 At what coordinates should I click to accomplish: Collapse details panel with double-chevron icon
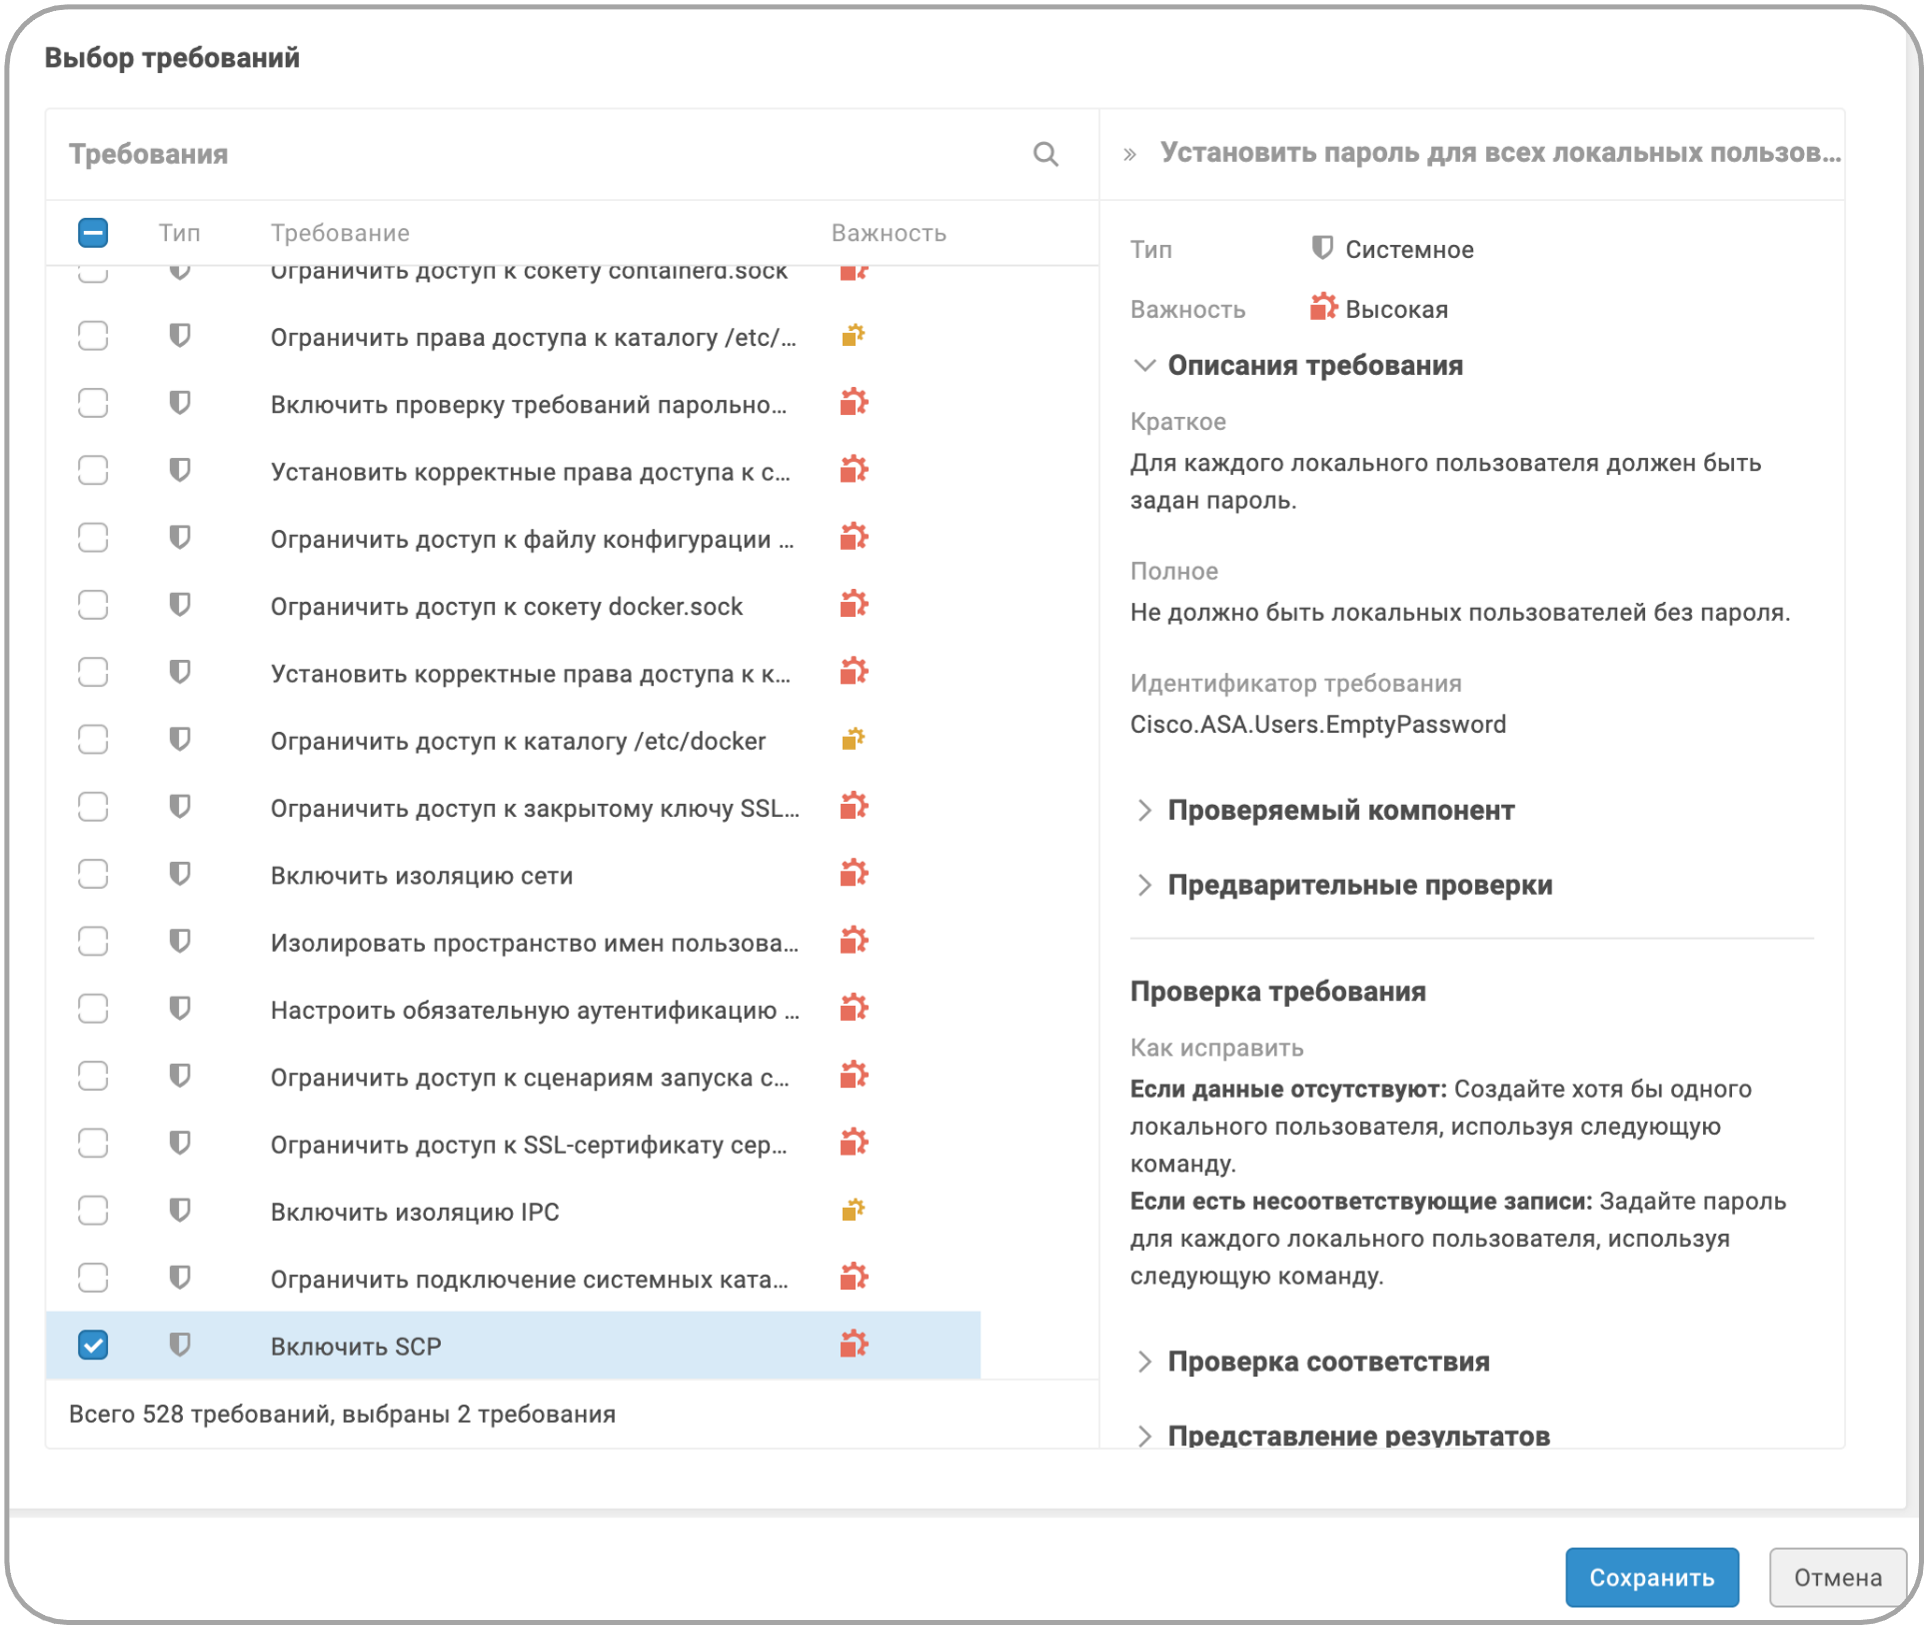tap(1129, 154)
